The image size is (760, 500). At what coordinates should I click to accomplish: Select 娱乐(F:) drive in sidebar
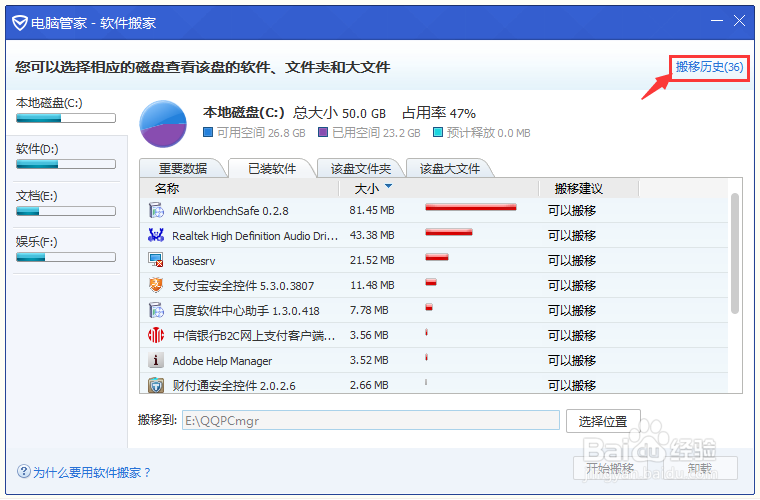pos(66,250)
